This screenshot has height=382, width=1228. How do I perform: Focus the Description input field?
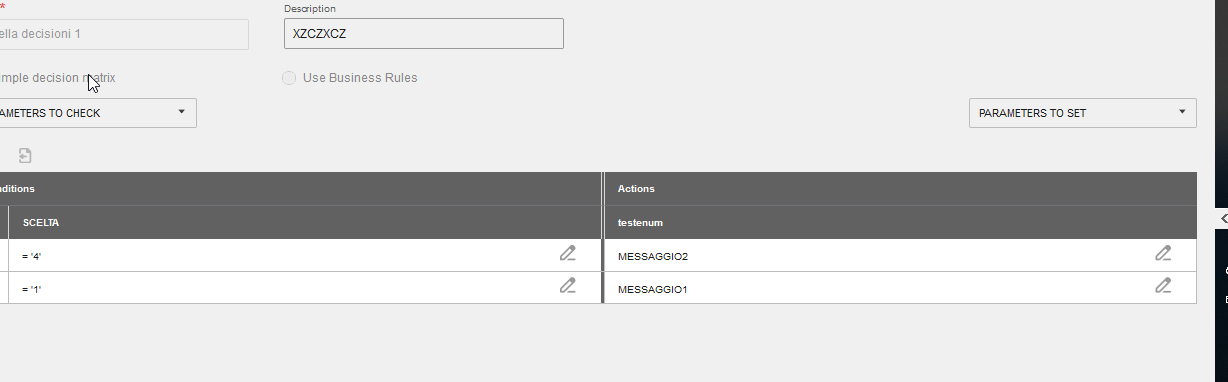coord(423,33)
